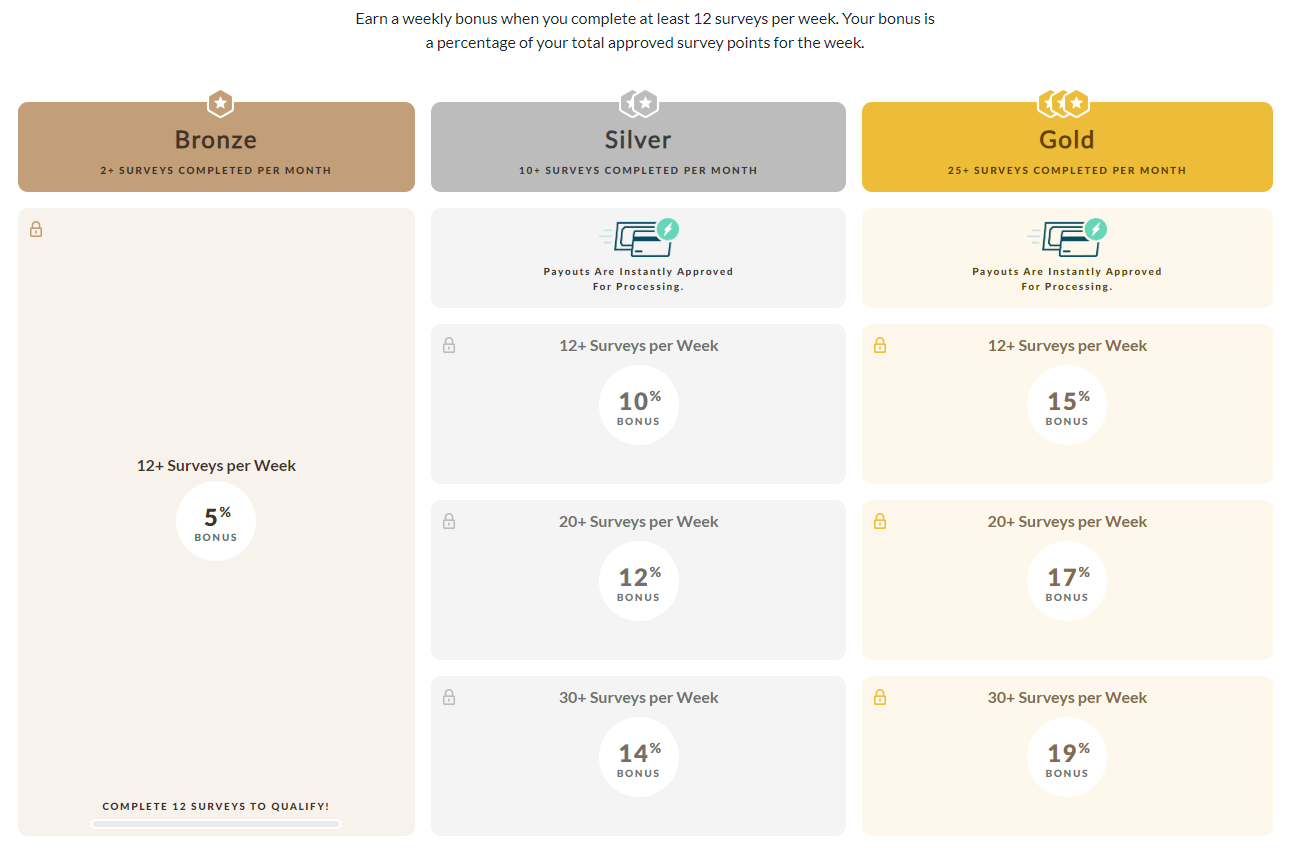Viewport: 1290px width, 852px height.
Task: Click the Gold instant payout card icon
Action: (1066, 237)
